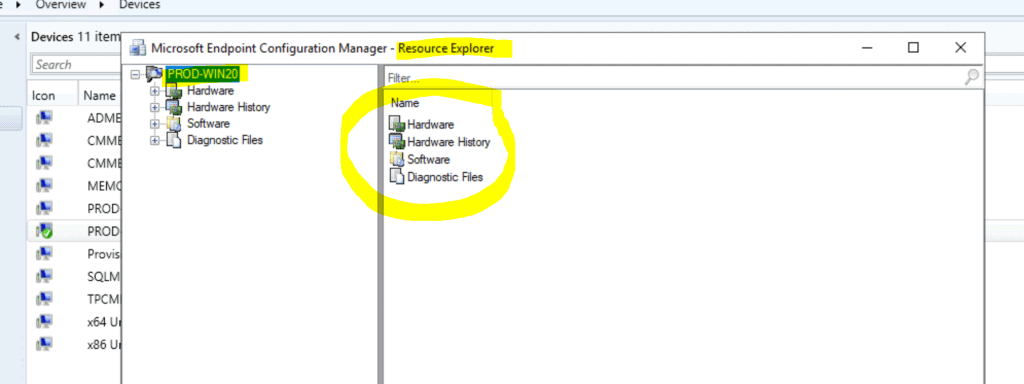Expand the Diagnostic Files tree node
The width and height of the screenshot is (1024, 384).
click(155, 140)
